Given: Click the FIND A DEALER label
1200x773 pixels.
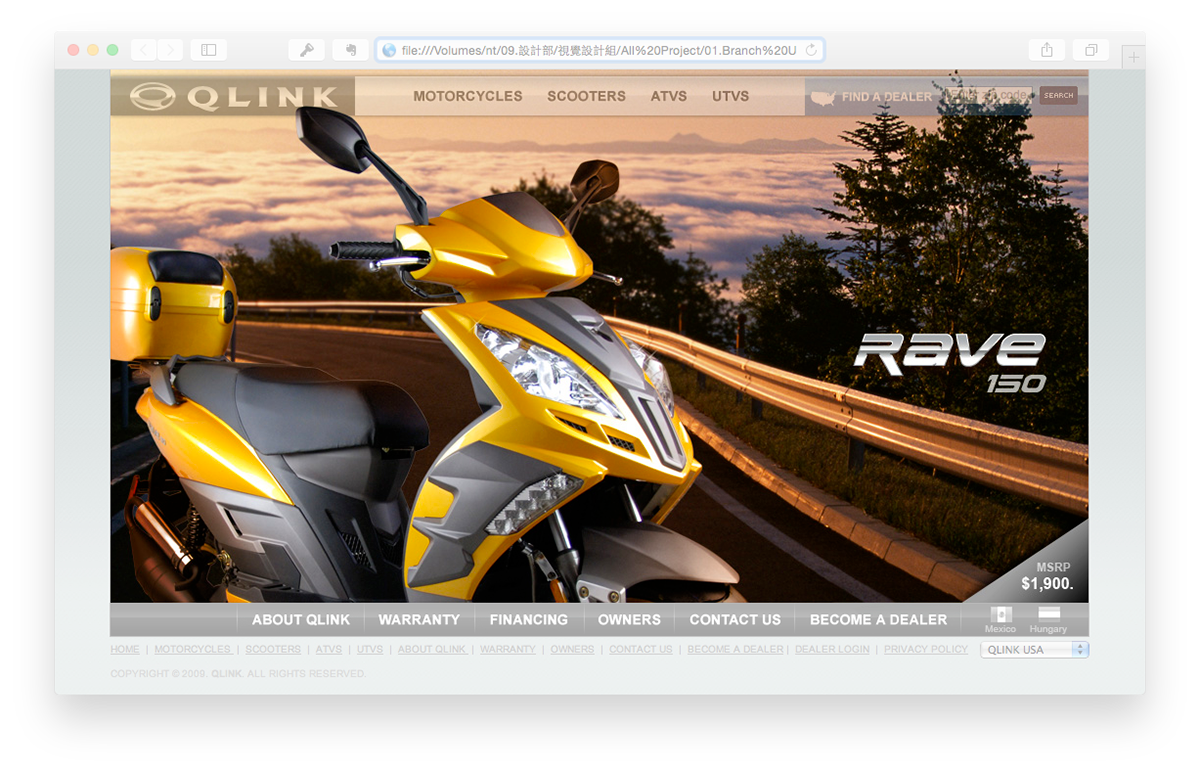Looking at the screenshot, I should tap(887, 97).
